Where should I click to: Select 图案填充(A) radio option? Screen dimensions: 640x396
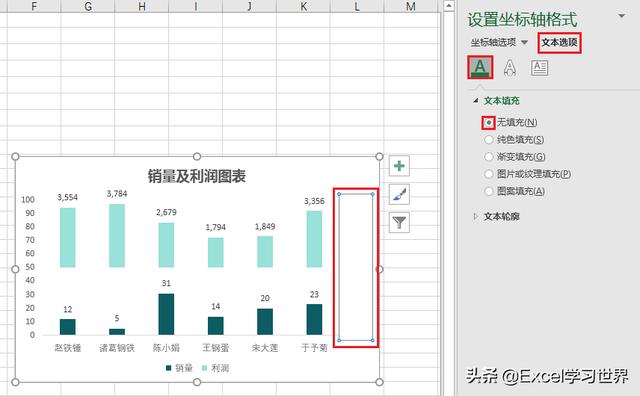489,191
